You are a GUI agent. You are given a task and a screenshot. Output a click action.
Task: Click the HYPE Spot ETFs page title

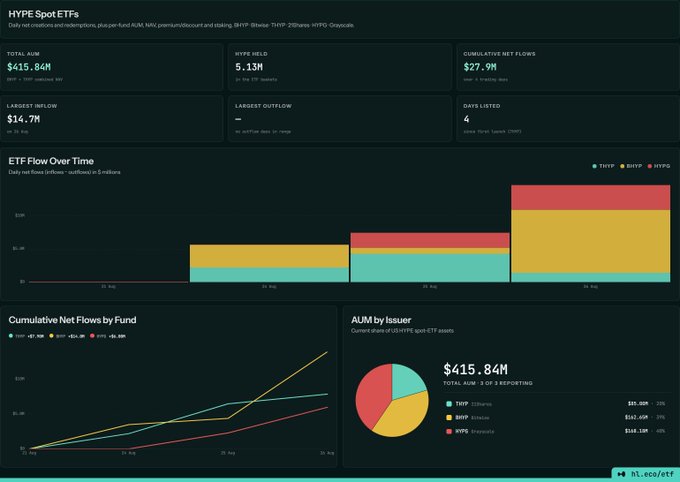coord(43,14)
